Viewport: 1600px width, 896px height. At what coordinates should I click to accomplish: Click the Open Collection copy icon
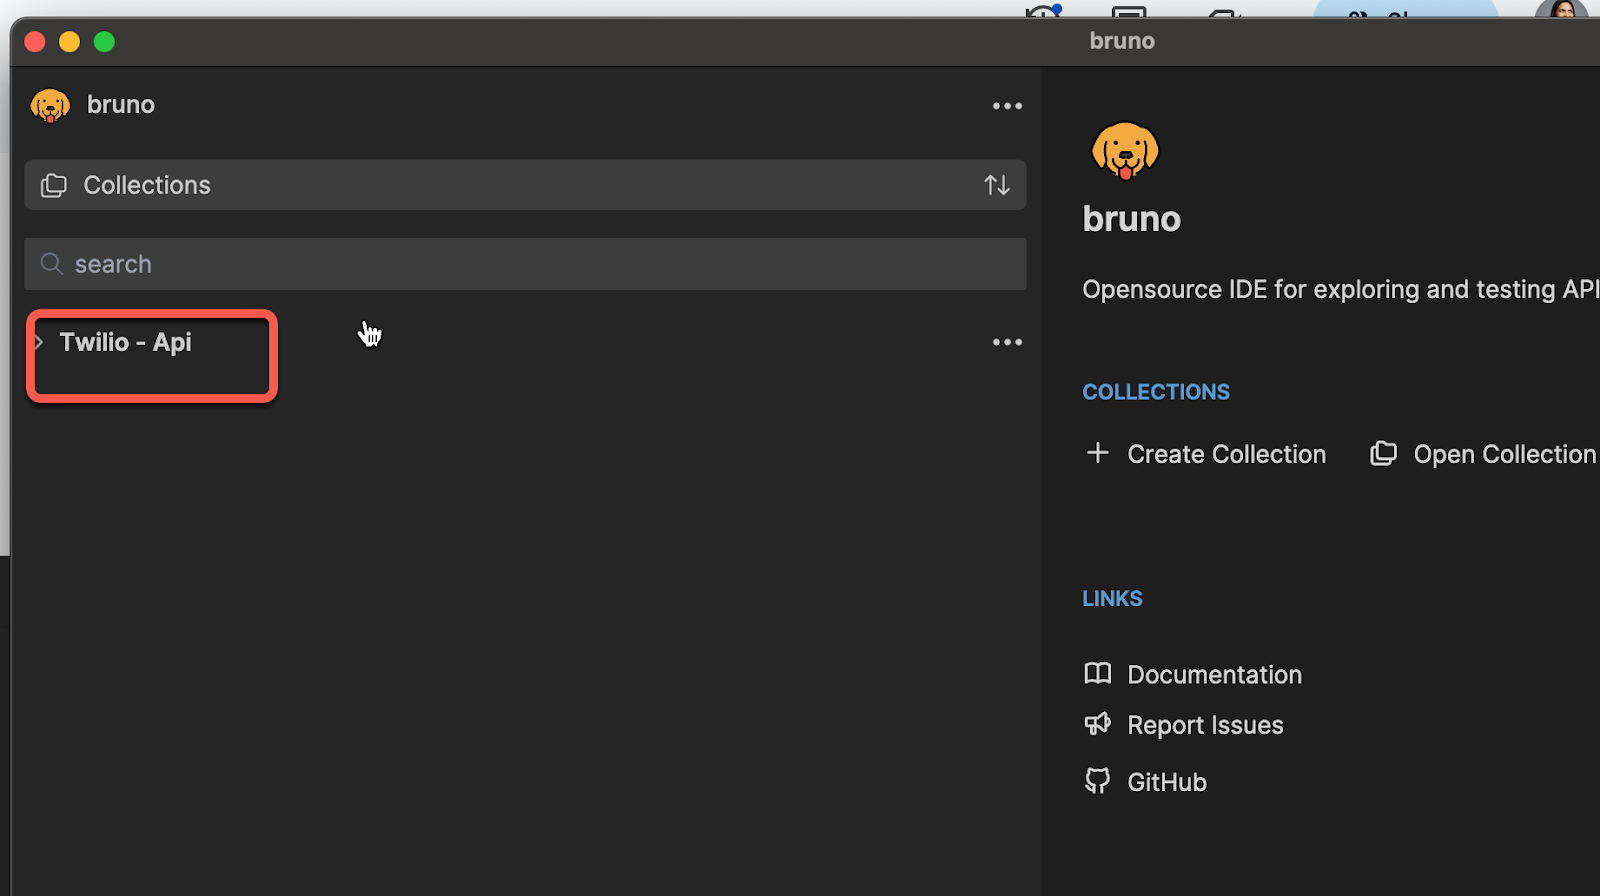(1383, 453)
